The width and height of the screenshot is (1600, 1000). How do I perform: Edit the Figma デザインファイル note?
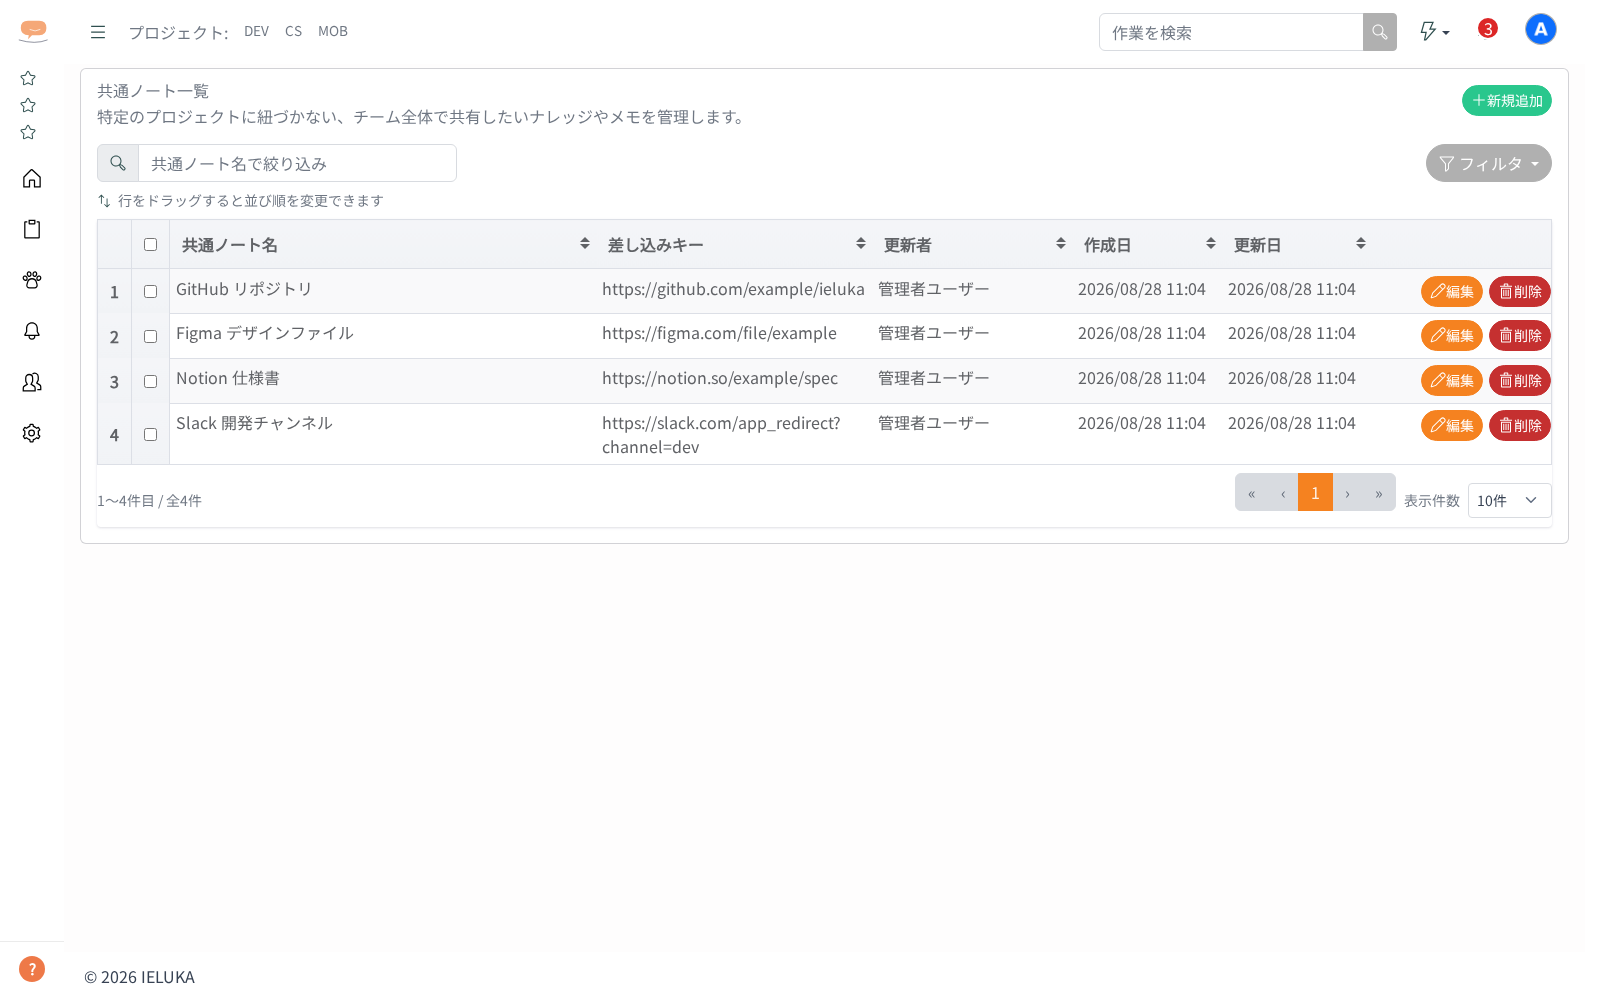[1451, 335]
